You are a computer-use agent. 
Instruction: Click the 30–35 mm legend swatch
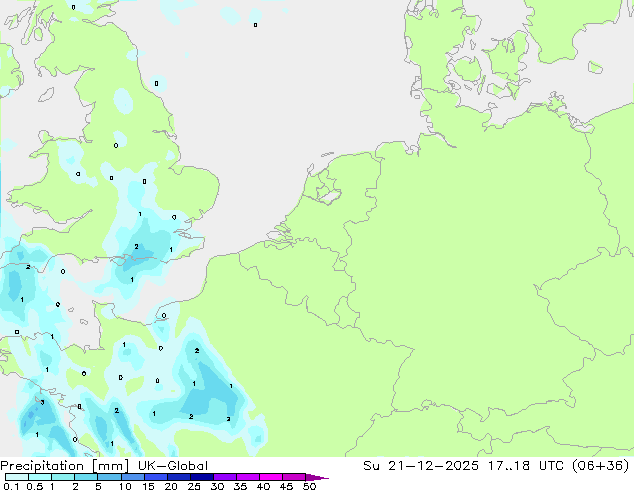tap(224, 477)
